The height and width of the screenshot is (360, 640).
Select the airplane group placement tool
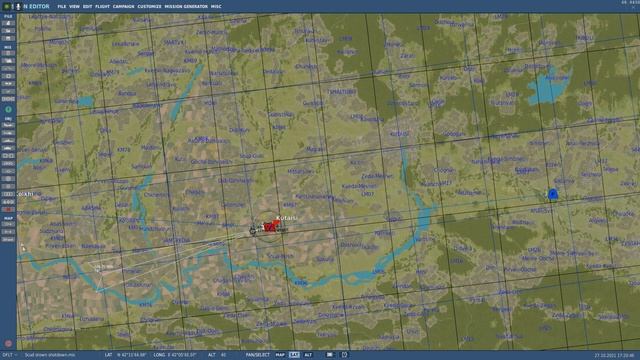coord(8,125)
